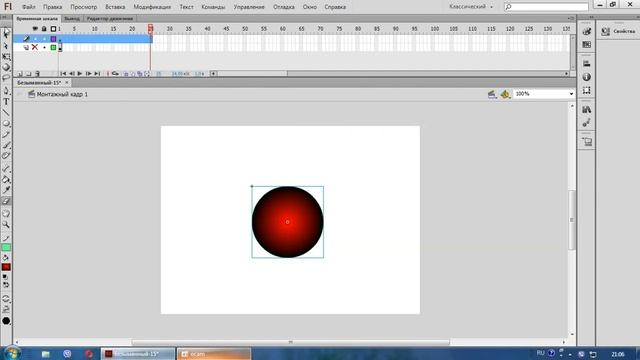The width and height of the screenshot is (640, 360).
Task: Select the 3D Rotation tool
Action: [6, 67]
